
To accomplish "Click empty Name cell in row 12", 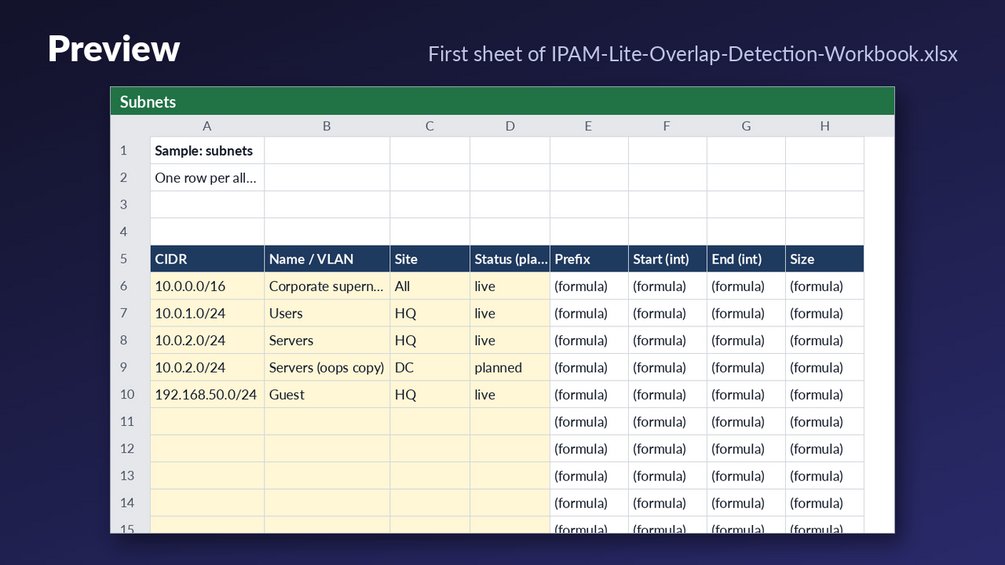I will coord(327,449).
